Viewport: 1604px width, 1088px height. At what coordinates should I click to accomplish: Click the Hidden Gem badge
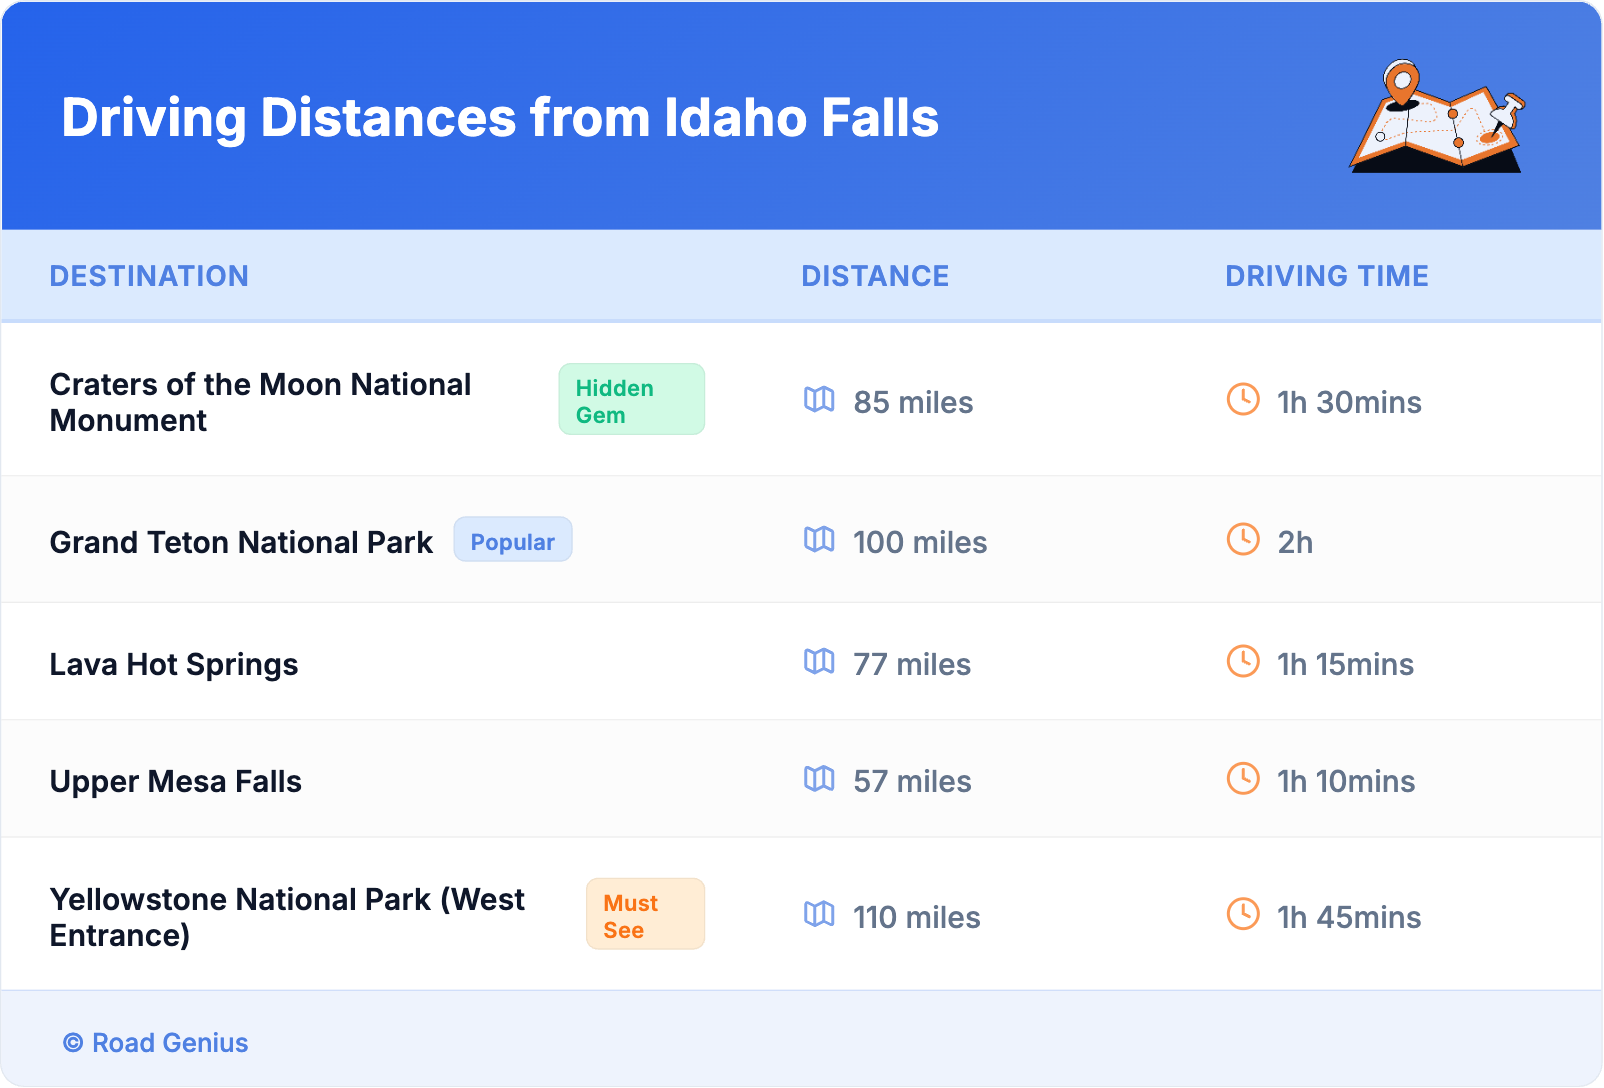coord(631,400)
